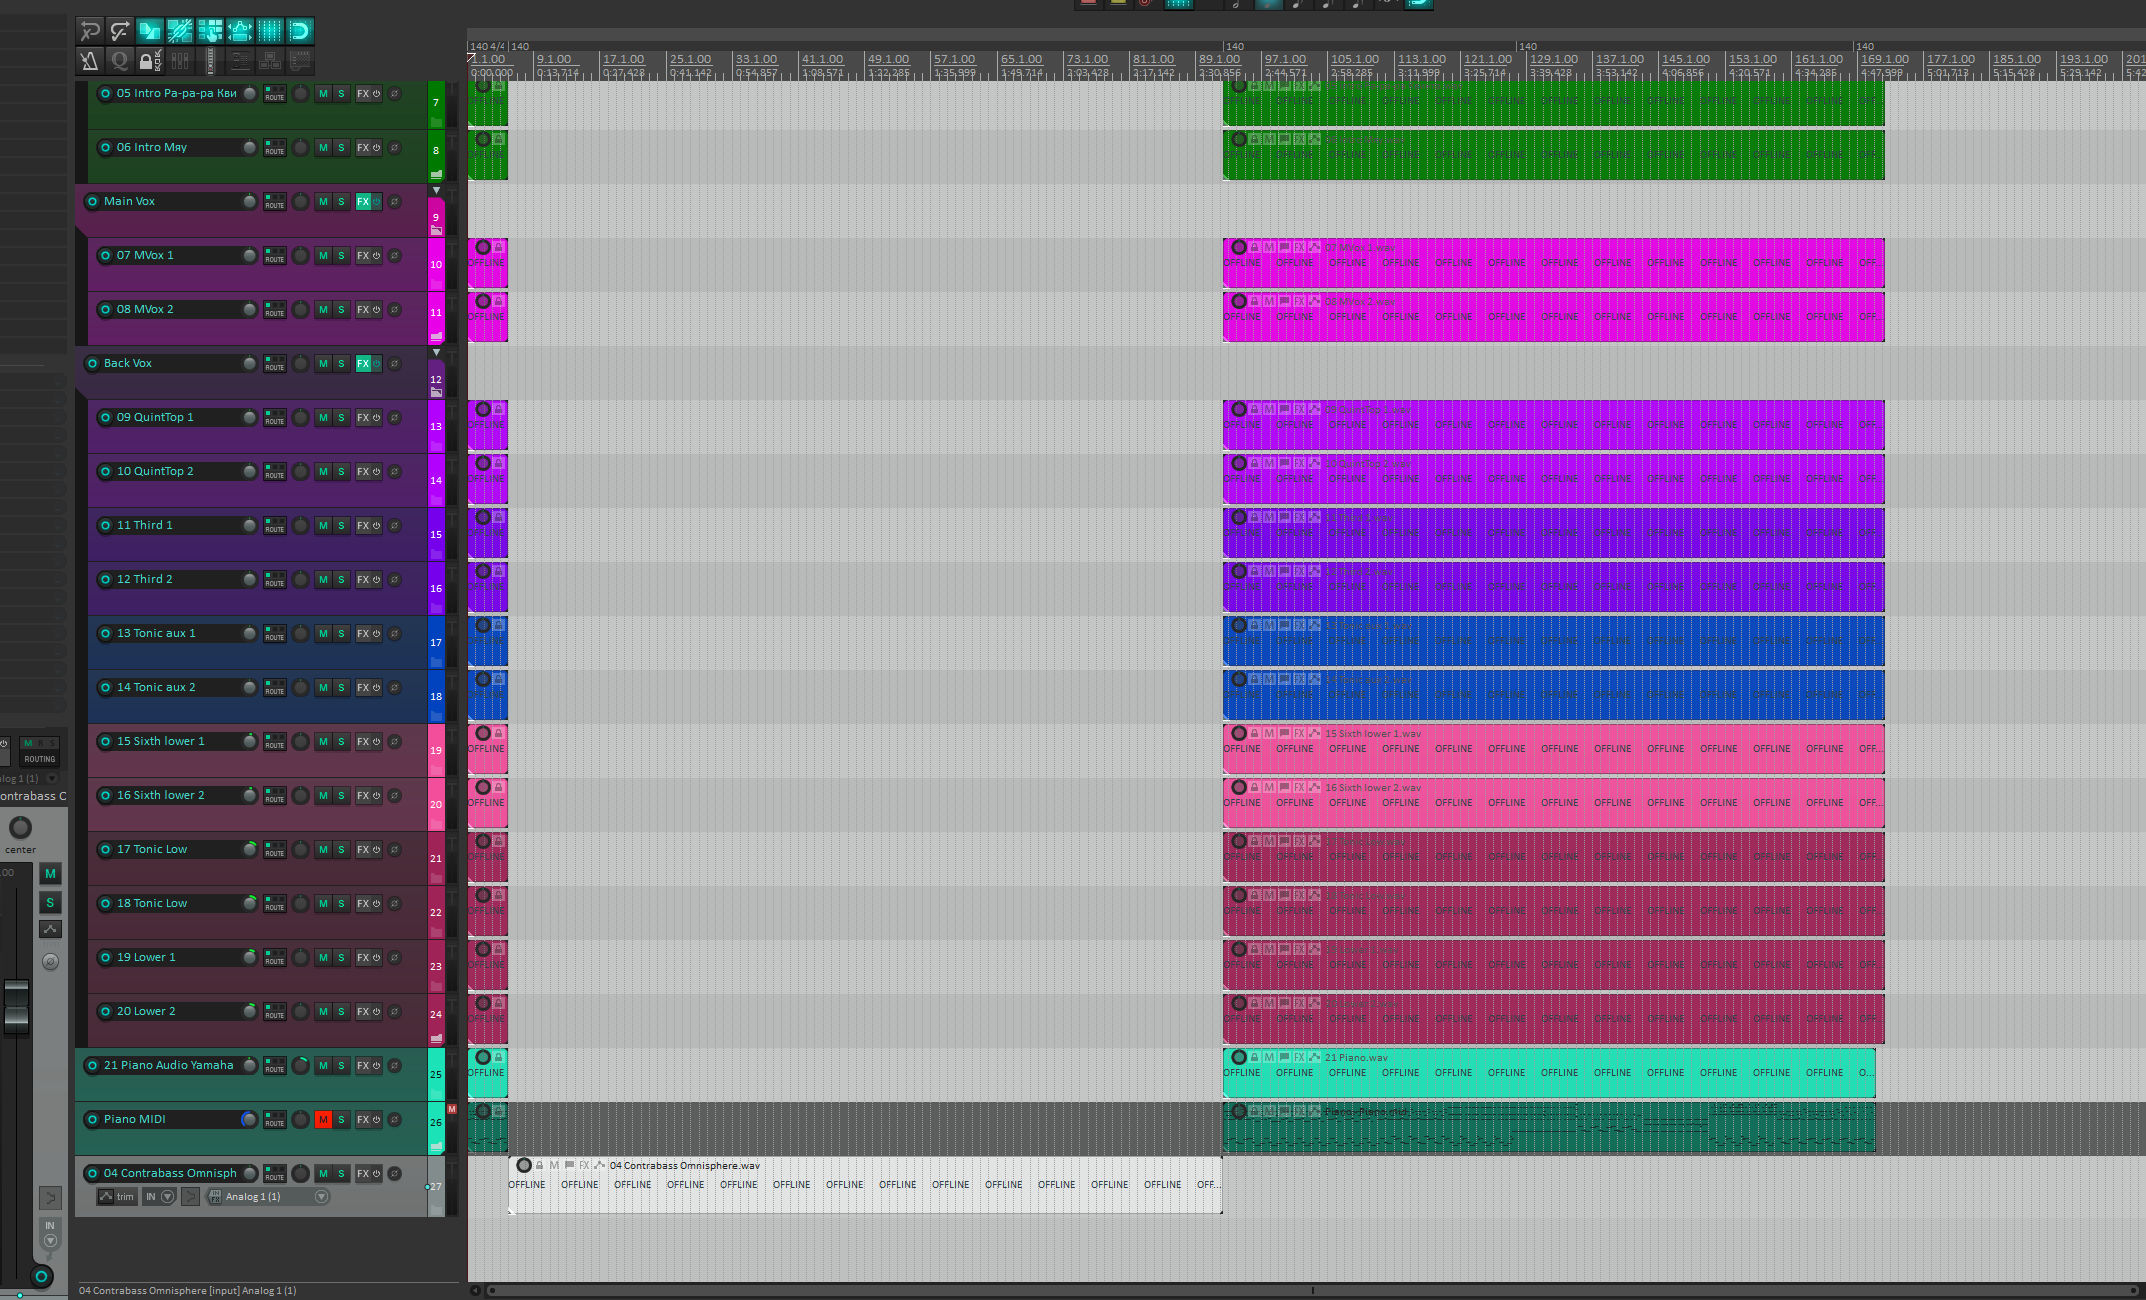
Task: Toggle the grid lines toolbar button
Action: coord(270,31)
